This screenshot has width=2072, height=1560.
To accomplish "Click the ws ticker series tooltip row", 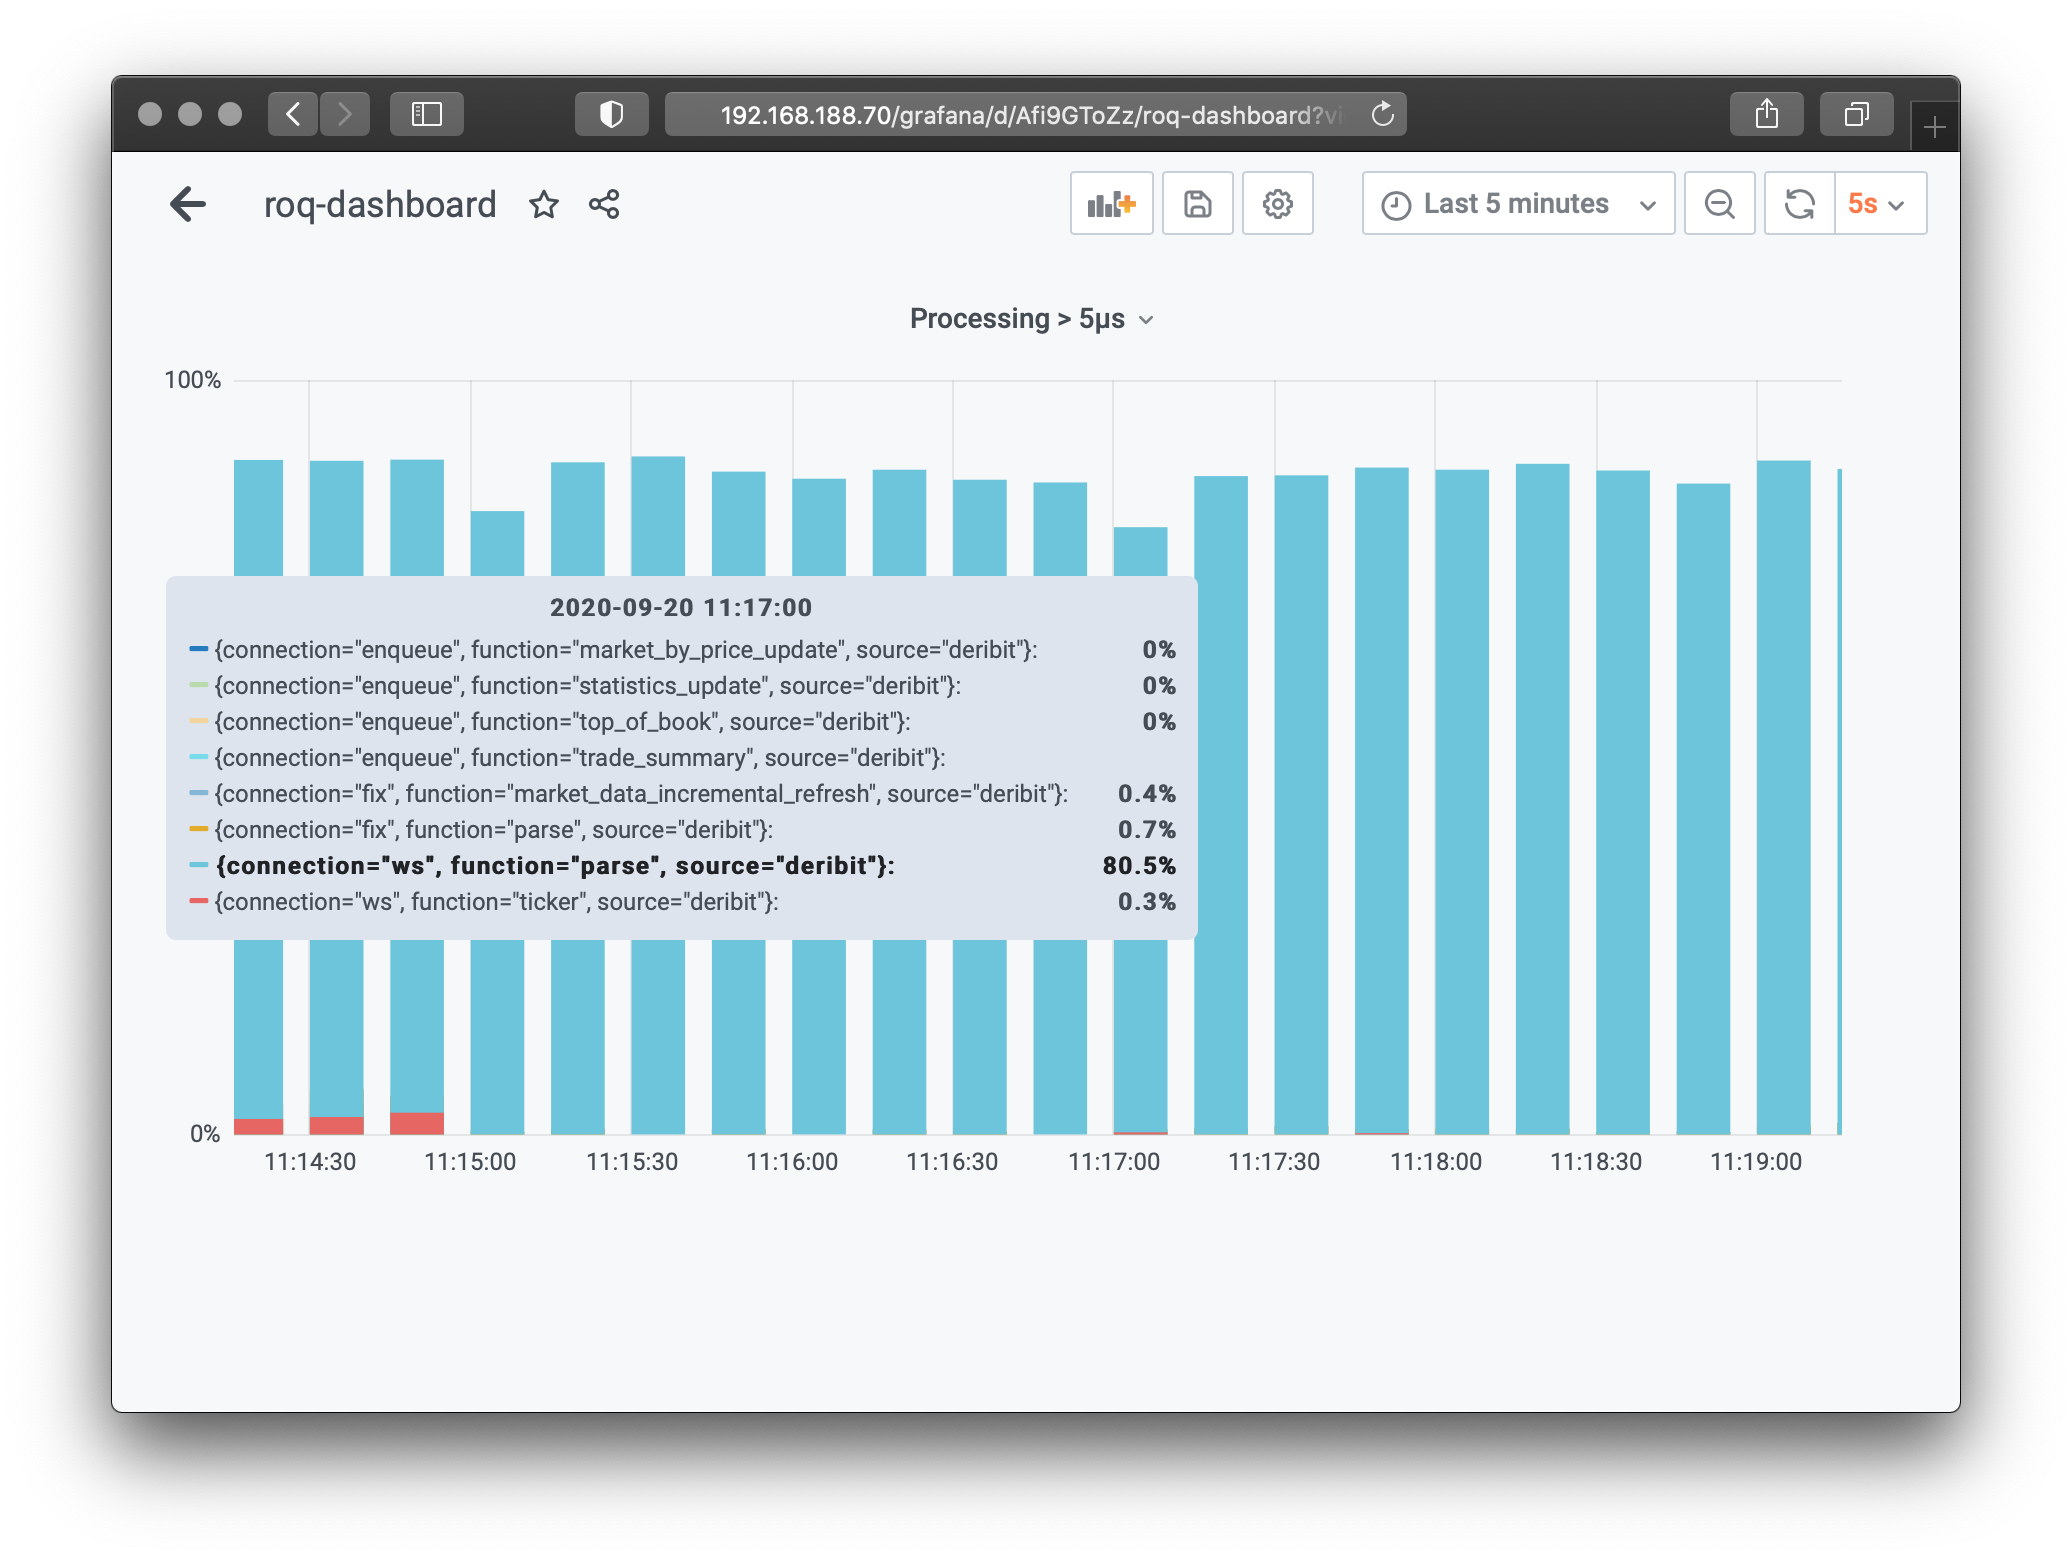I will click(682, 902).
